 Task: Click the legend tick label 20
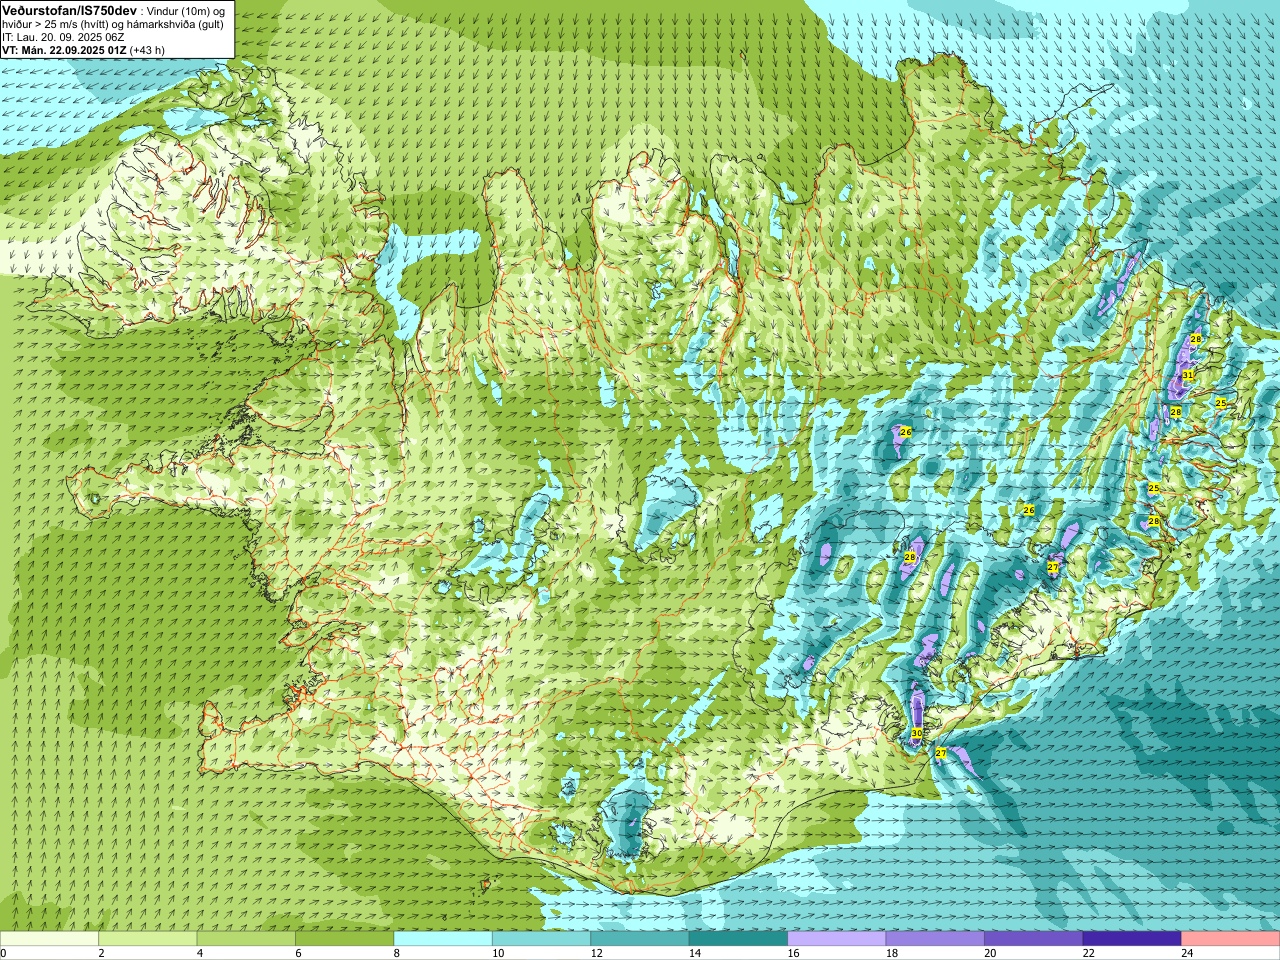[x=990, y=954]
